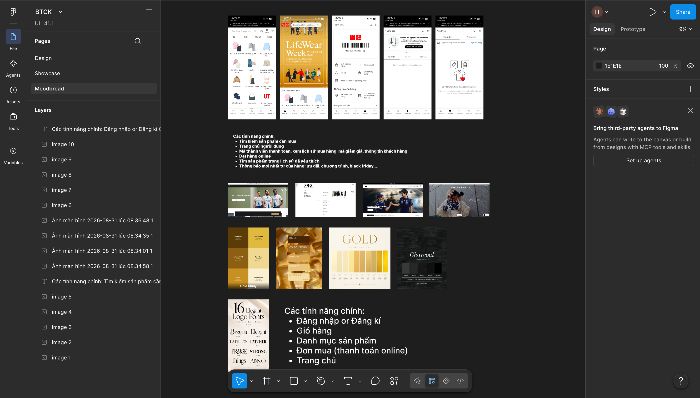The image size is (700, 398).
Task: Collapse the left panel with minimize UI toggle
Action: (x=149, y=11)
